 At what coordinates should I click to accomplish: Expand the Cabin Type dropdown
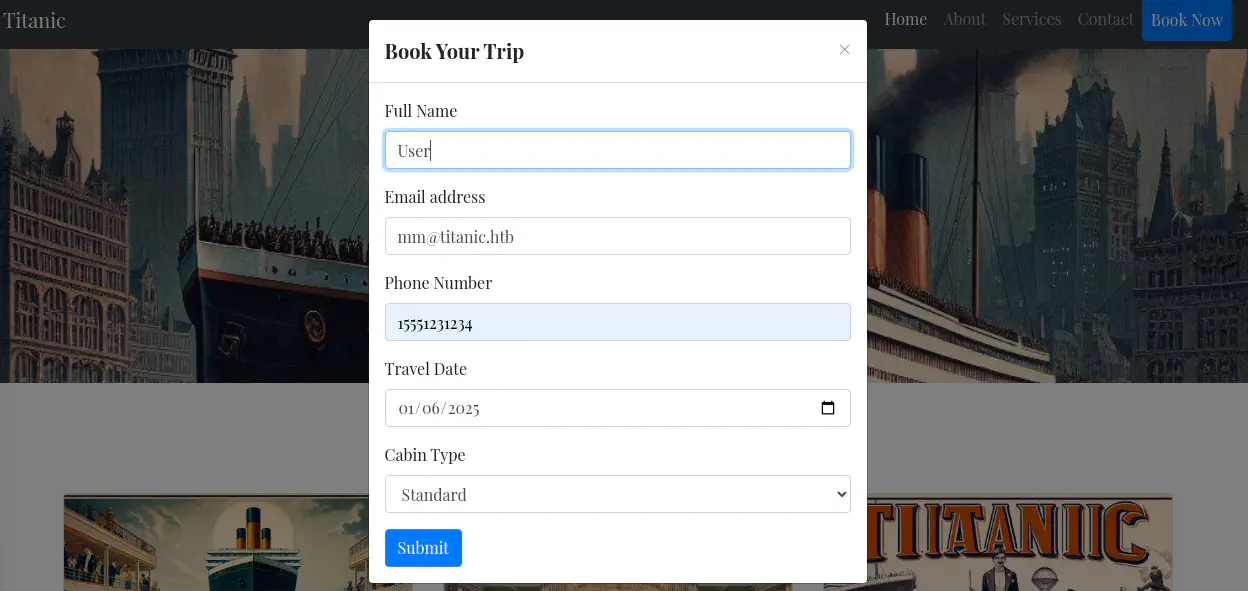617,494
